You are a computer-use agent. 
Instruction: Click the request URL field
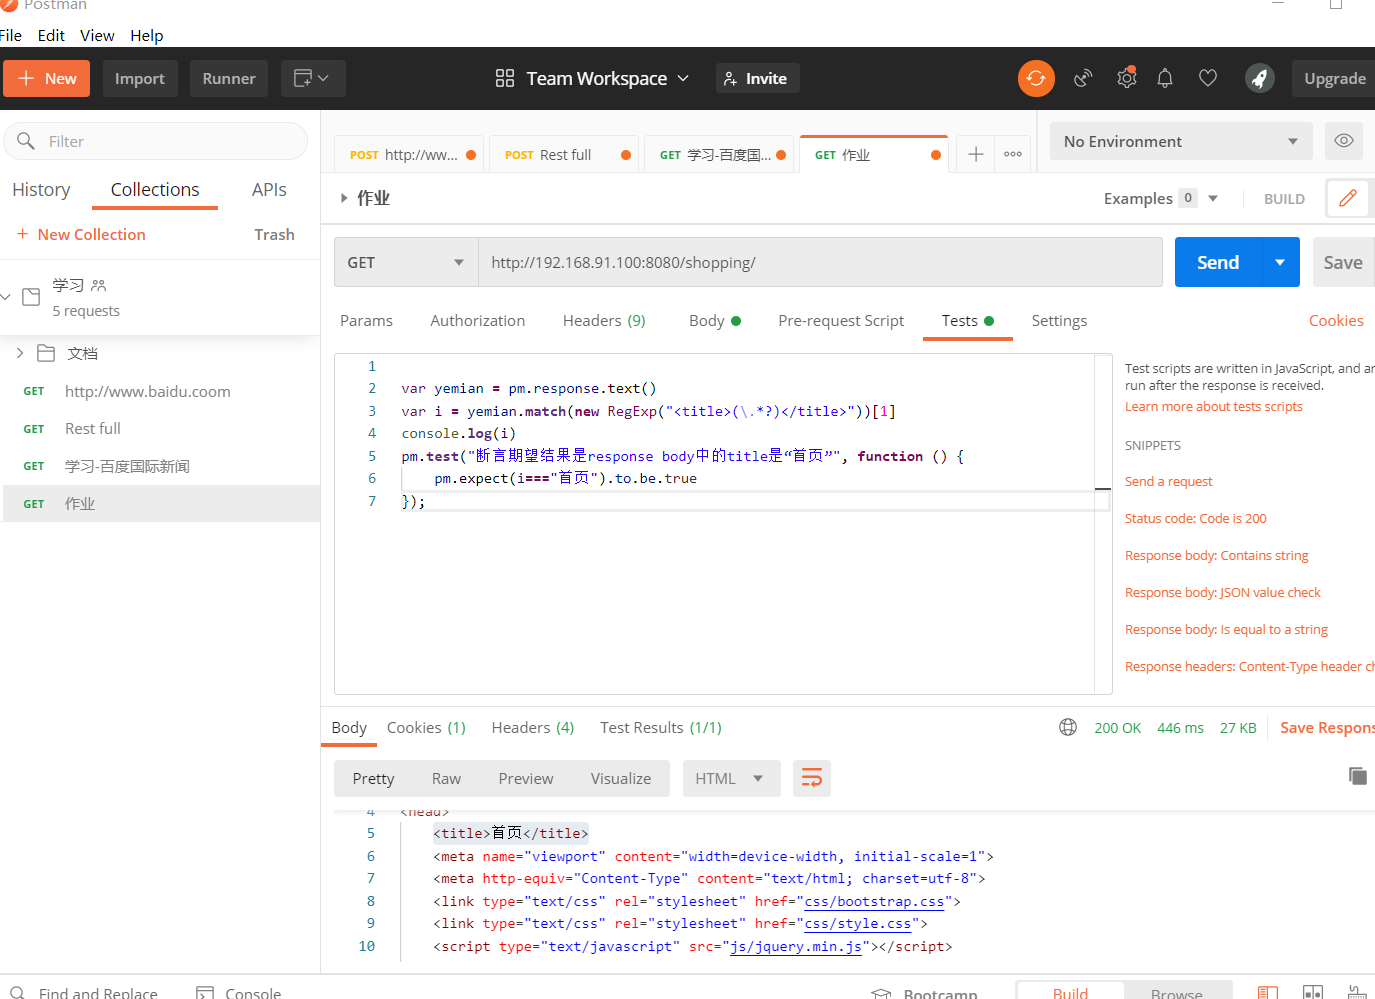coord(820,262)
